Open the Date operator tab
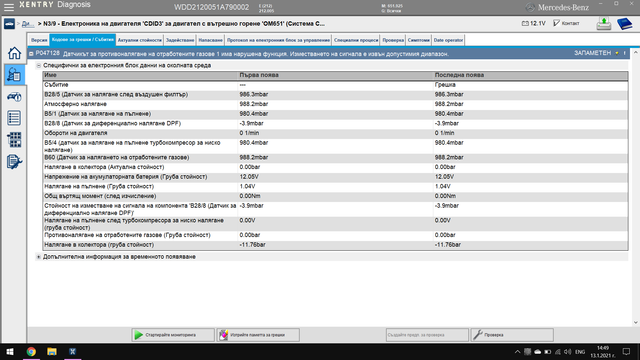The width and height of the screenshot is (640, 360). tap(448, 40)
